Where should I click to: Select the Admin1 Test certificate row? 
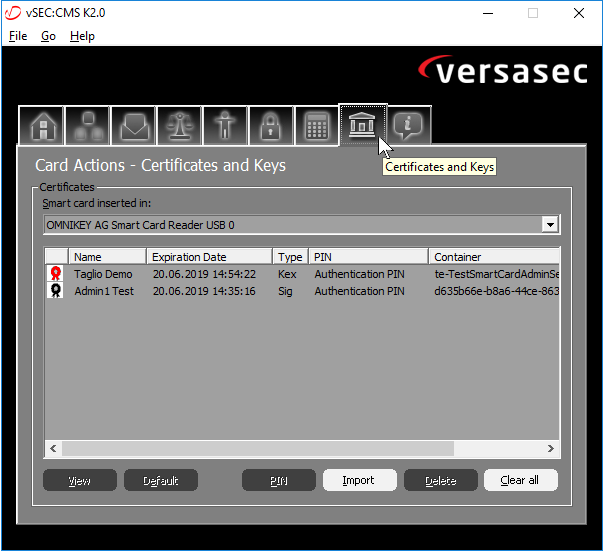point(302,291)
